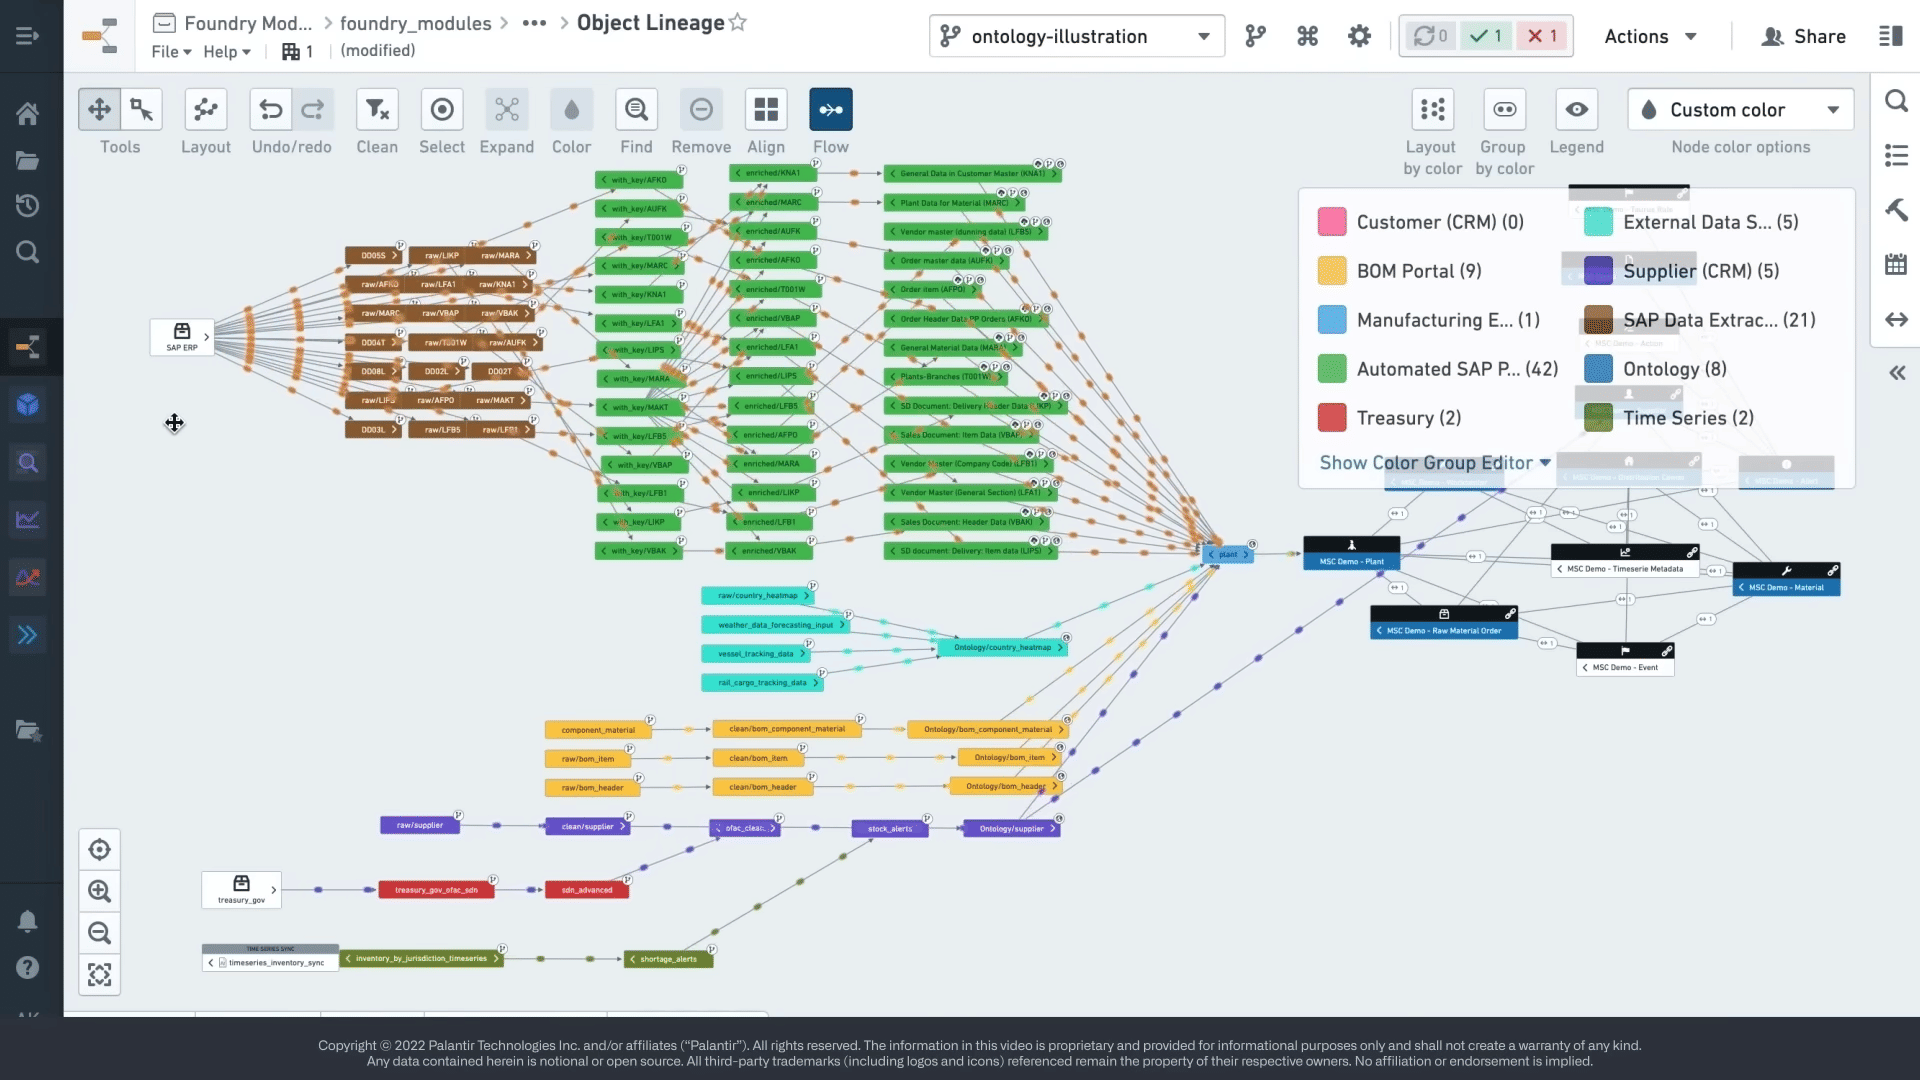Toggle the Flow animation button

(830, 110)
